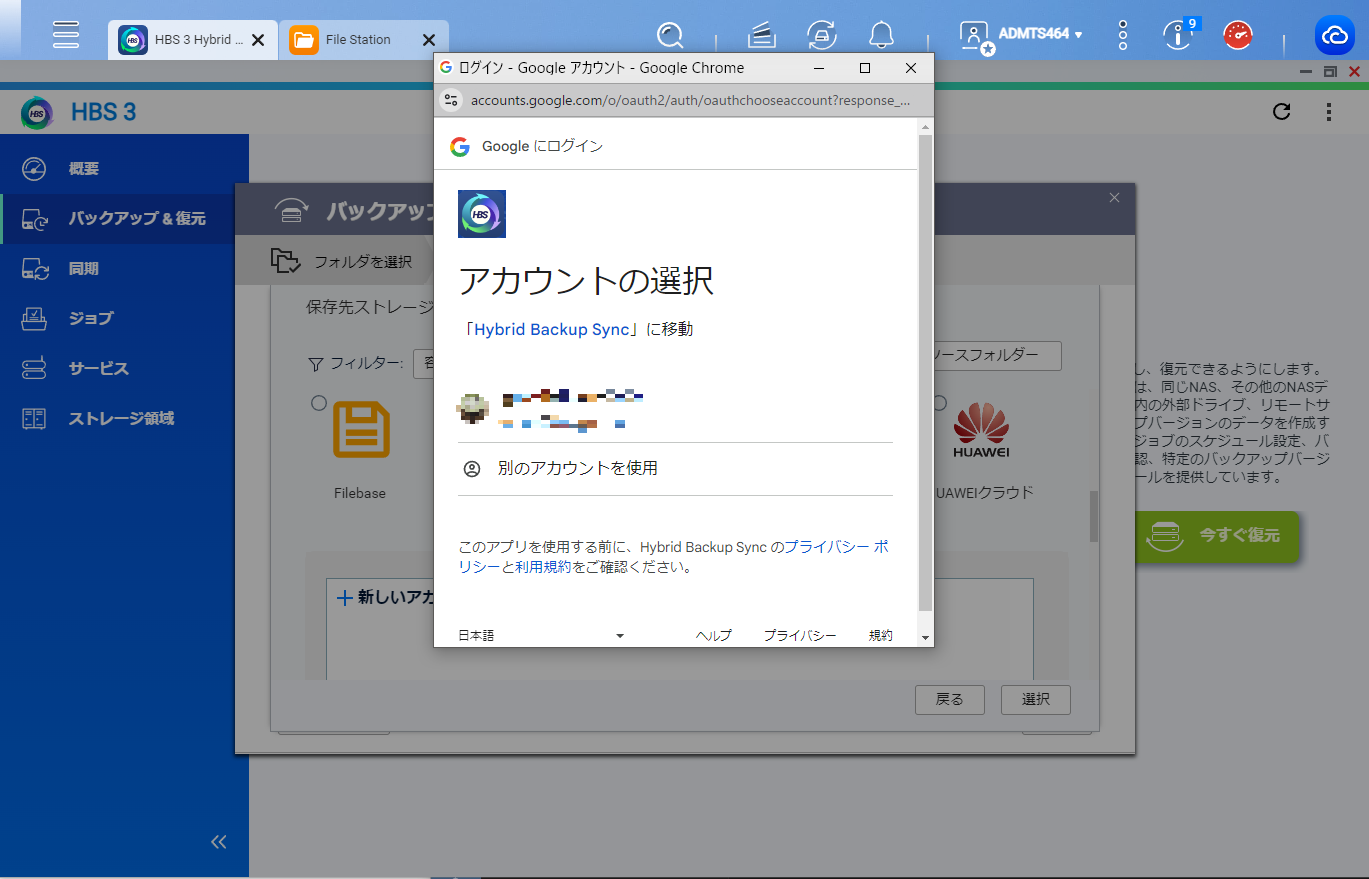The height and width of the screenshot is (879, 1369).
Task: Open external devices icon in top bar
Action: coord(822,36)
